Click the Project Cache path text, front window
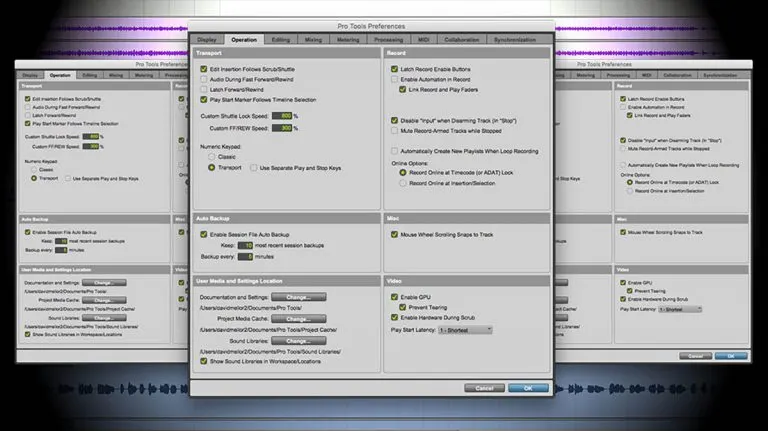The height and width of the screenshot is (431, 768). [x=268, y=330]
